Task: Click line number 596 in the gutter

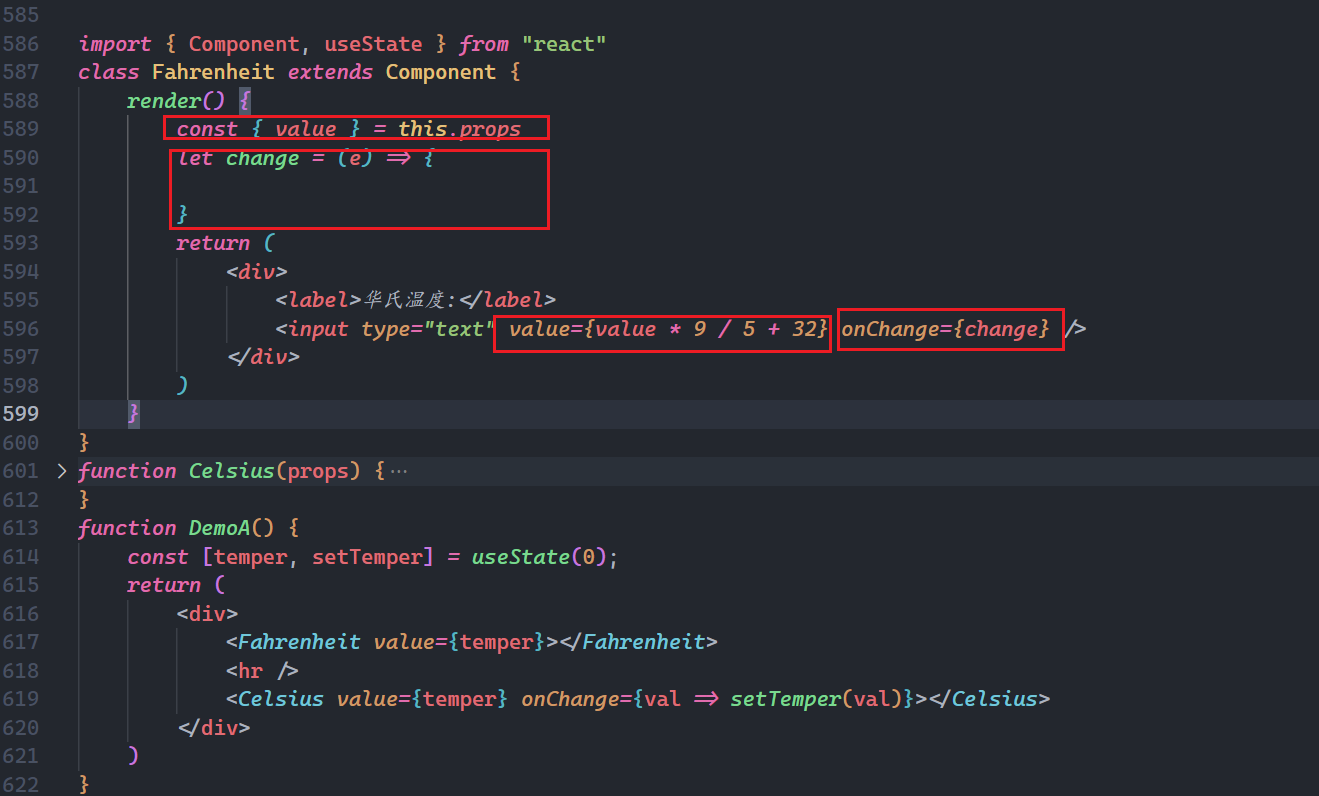Action: pyautogui.click(x=22, y=329)
